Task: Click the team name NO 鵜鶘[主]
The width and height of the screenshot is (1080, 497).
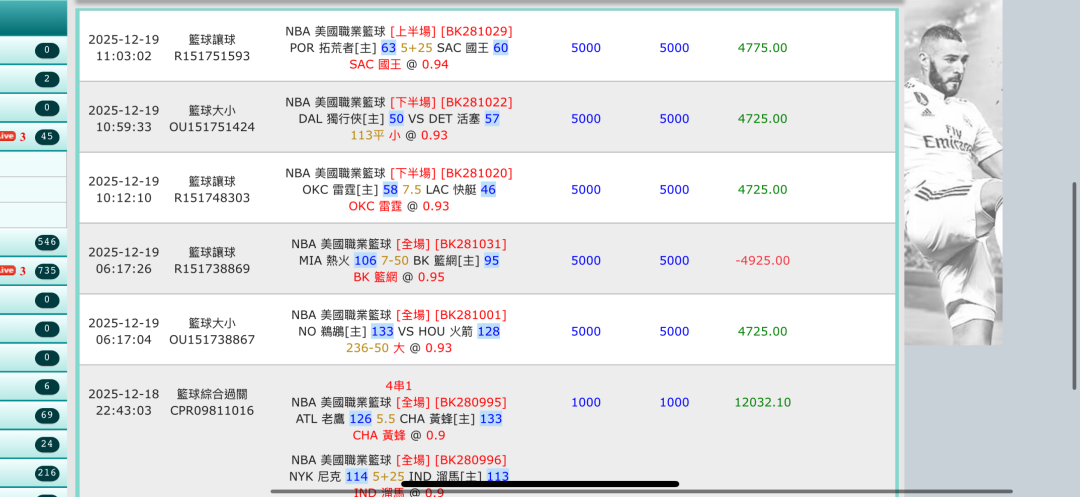Action: point(333,332)
